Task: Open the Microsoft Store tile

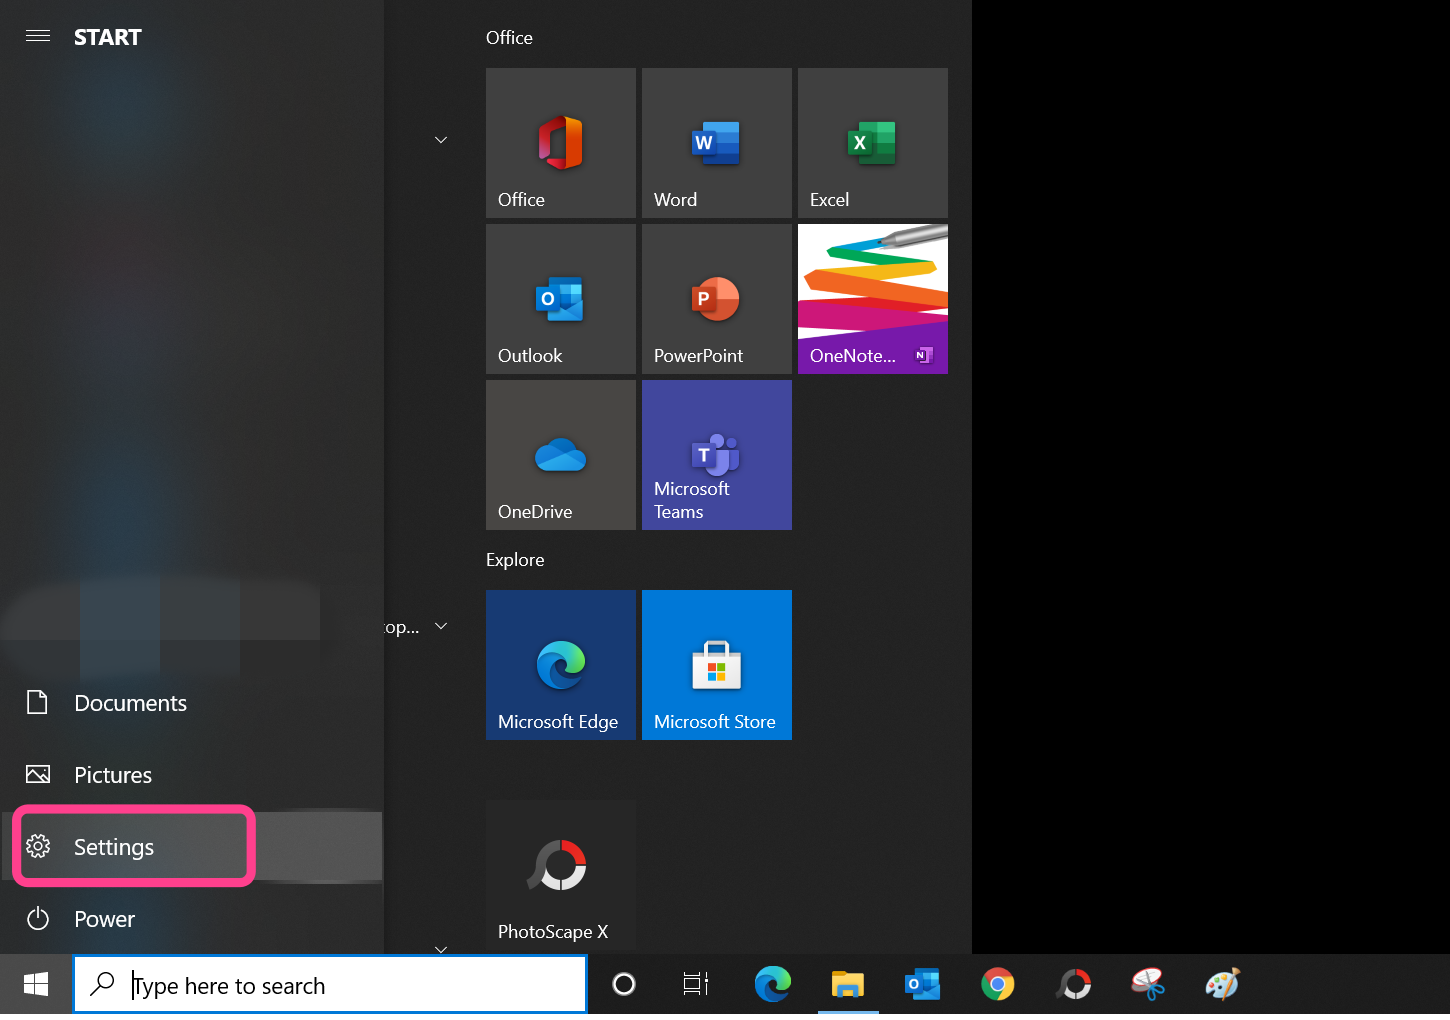Action: [716, 665]
